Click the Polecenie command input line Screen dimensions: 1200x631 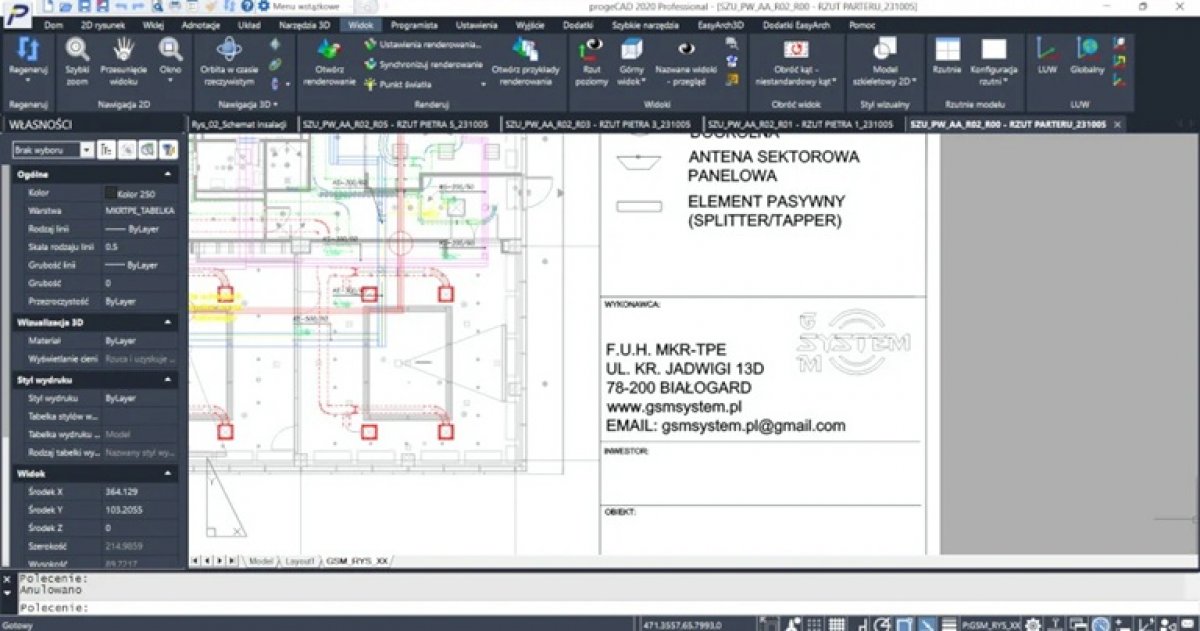tap(600, 608)
